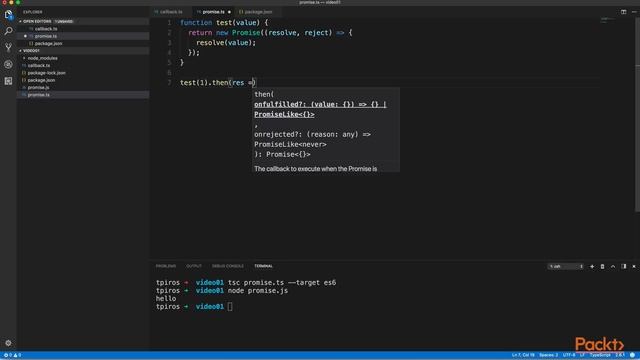Move the panel to the side
The width and height of the screenshot is (640, 360).
point(623,267)
